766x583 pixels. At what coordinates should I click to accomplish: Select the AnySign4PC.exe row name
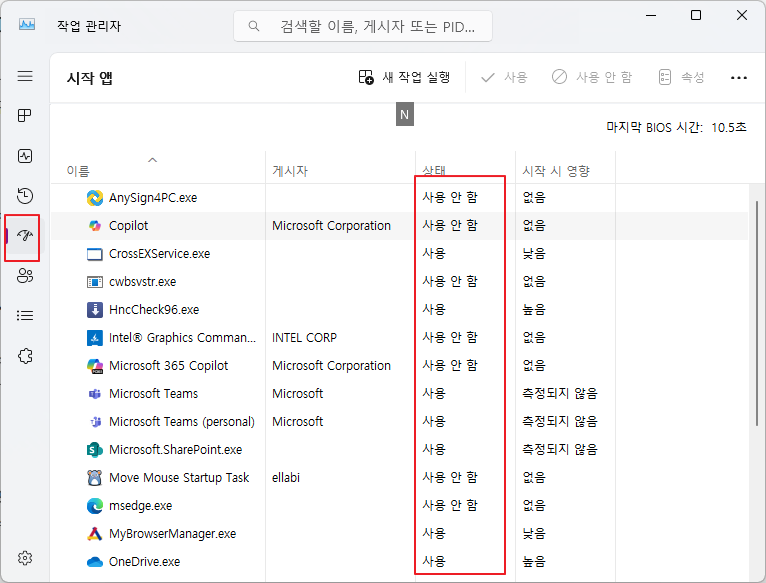click(153, 198)
